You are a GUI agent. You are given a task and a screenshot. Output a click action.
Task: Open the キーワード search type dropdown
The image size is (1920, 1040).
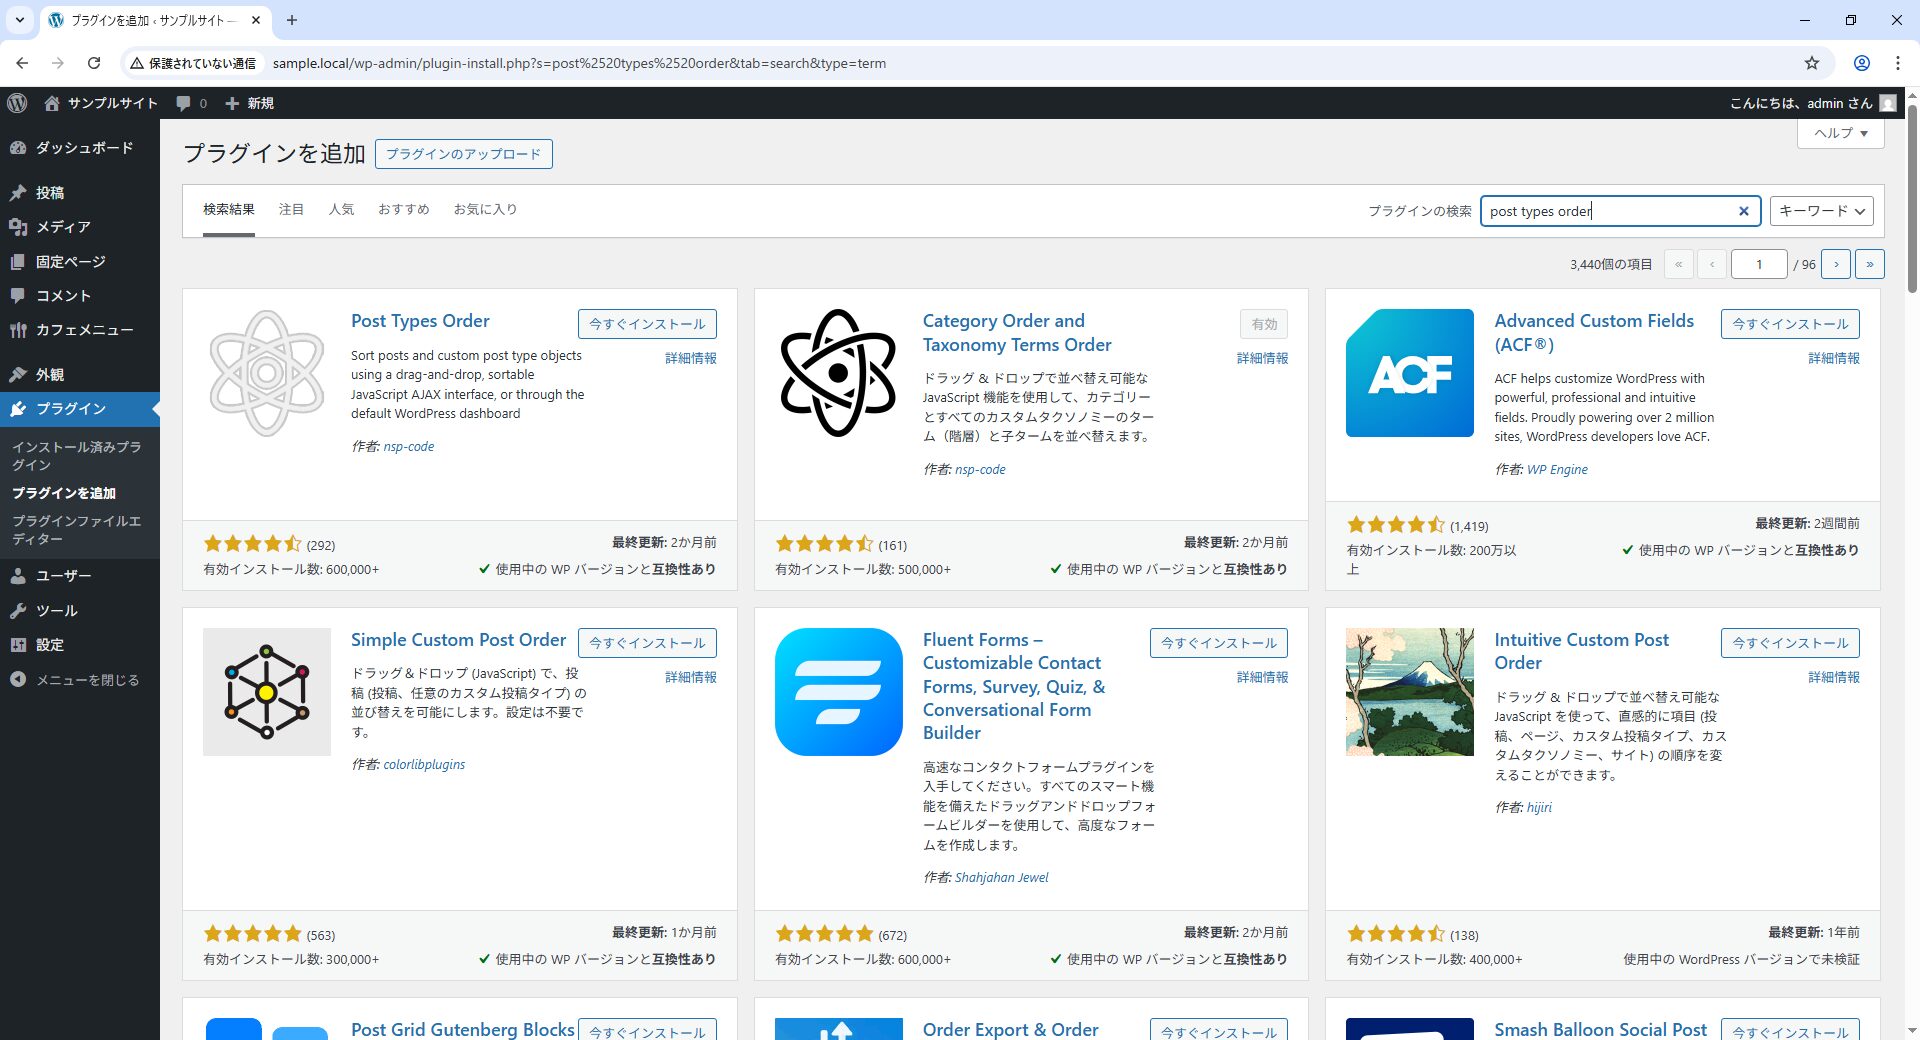point(1822,211)
